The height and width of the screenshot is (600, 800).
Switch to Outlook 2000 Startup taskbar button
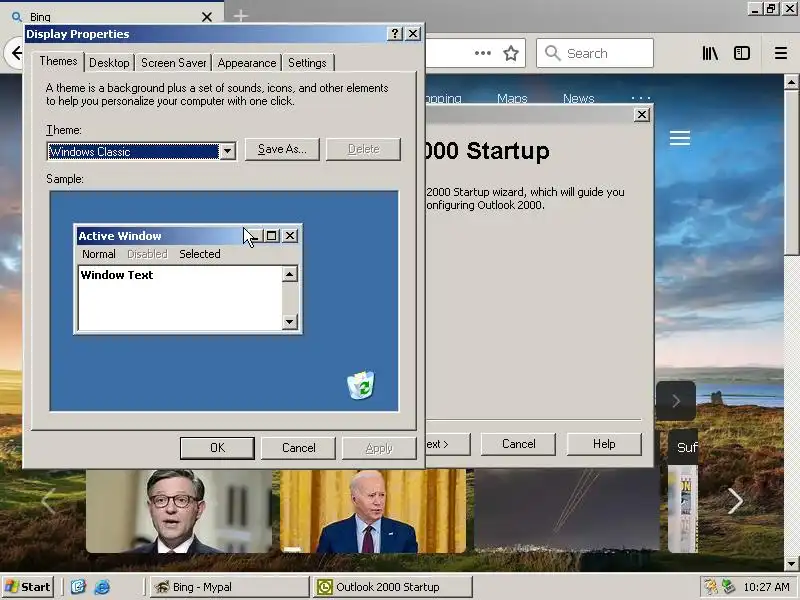pyautogui.click(x=393, y=587)
